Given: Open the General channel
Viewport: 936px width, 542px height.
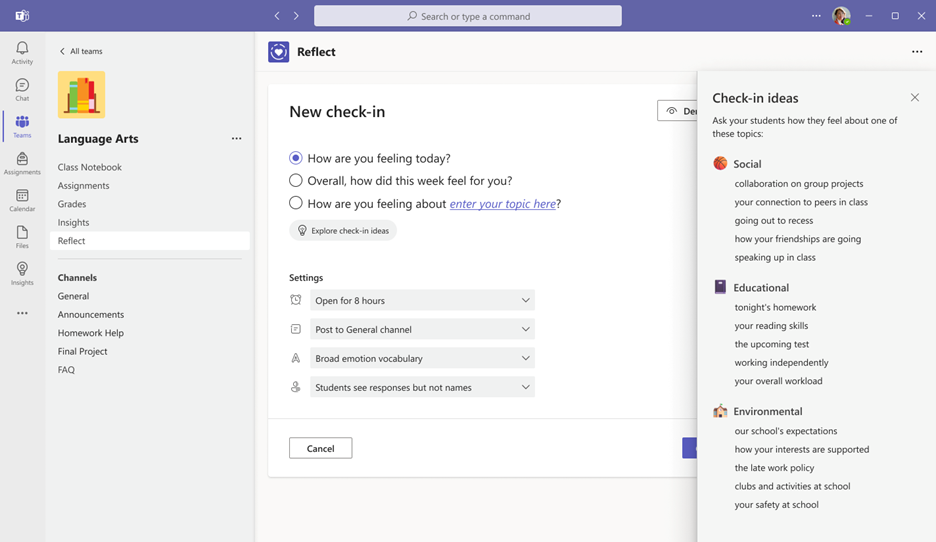Looking at the screenshot, I should [x=73, y=296].
